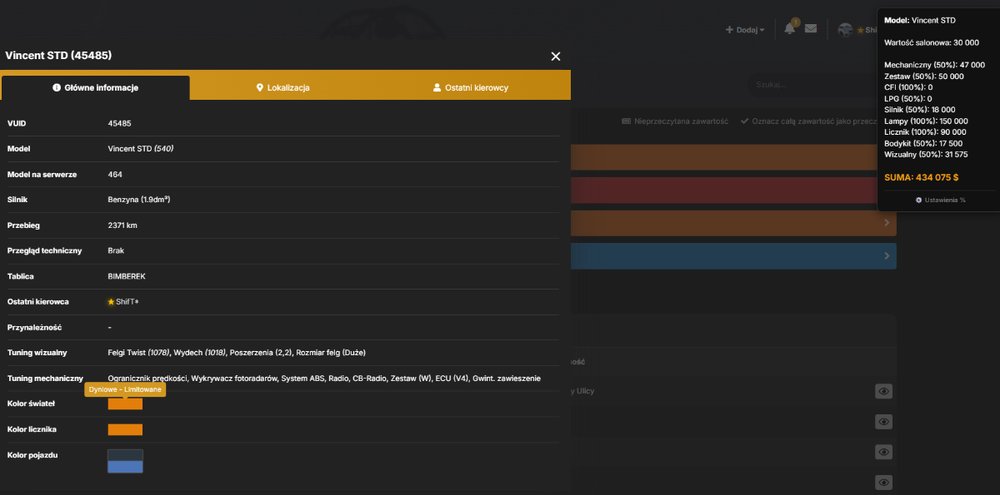Click the Silnik value Benzyna (1.9dm³)
Screen dimensions: 1000x495
tap(139, 200)
